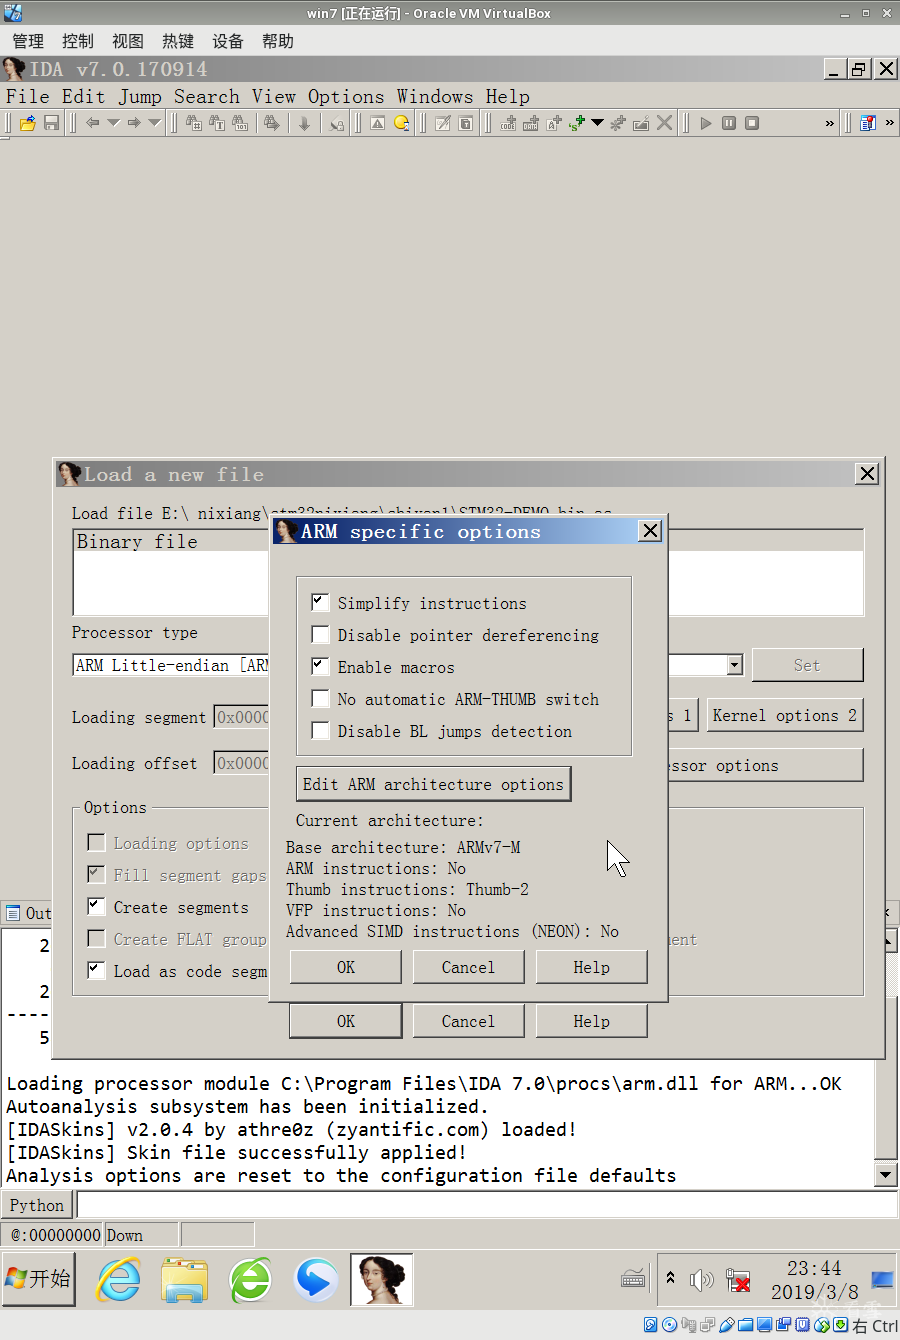Screen dimensions: 900x1340
Task: Click Help in ARM specific options dialog
Action: 591,967
